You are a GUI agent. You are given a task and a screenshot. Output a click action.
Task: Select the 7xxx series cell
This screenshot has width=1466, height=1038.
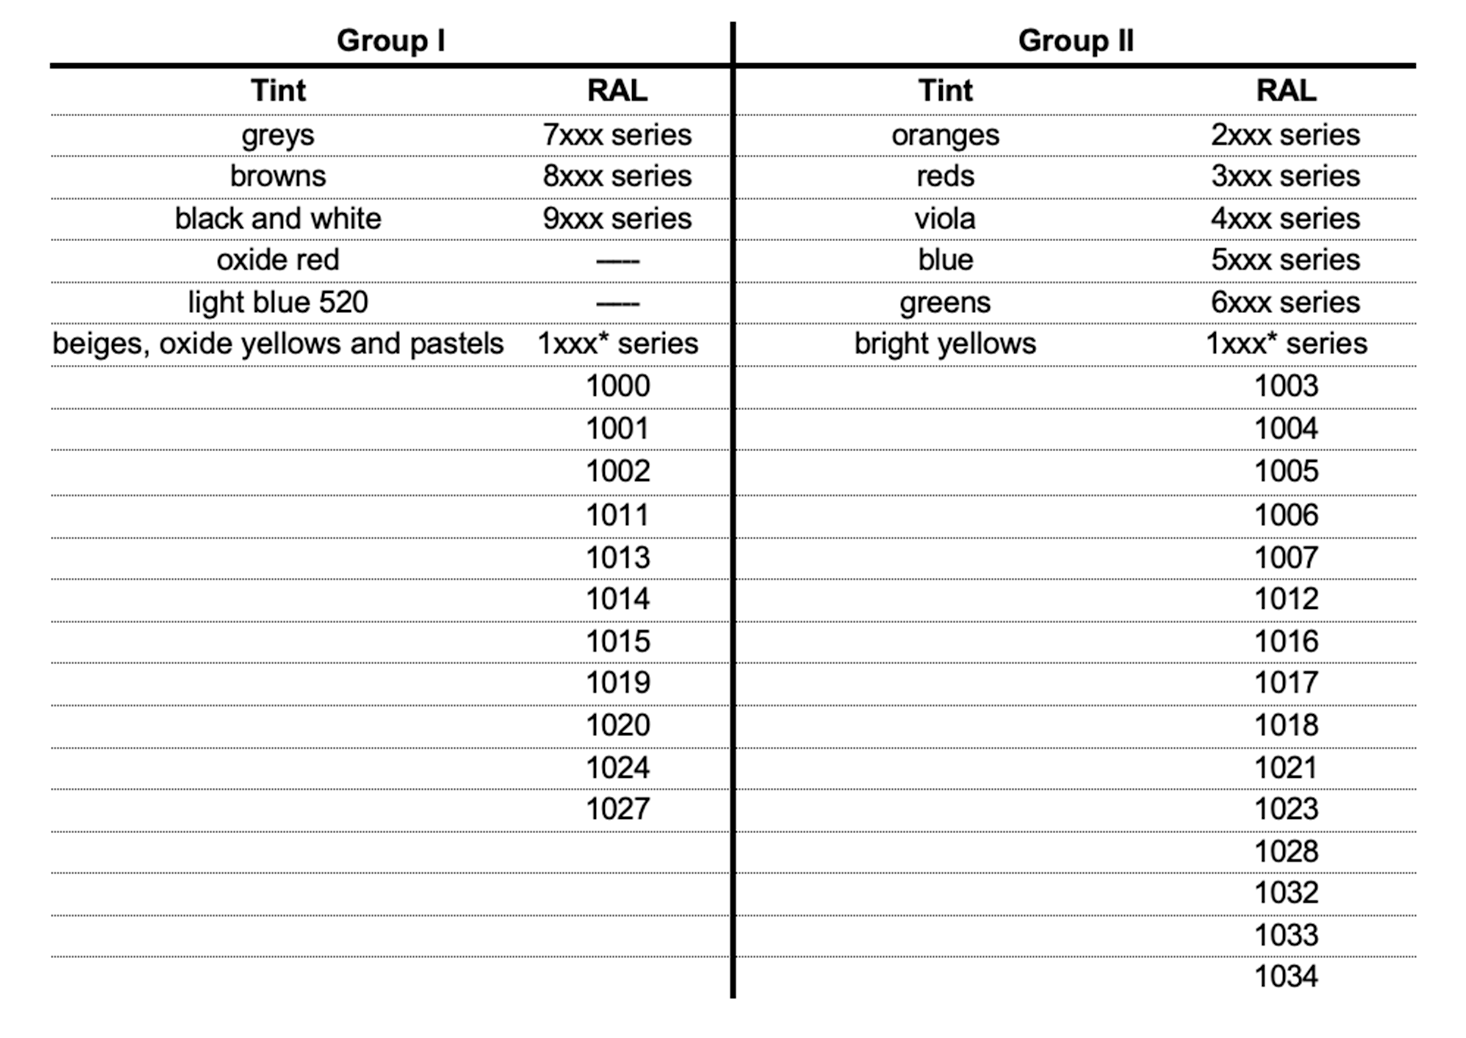pyautogui.click(x=617, y=135)
